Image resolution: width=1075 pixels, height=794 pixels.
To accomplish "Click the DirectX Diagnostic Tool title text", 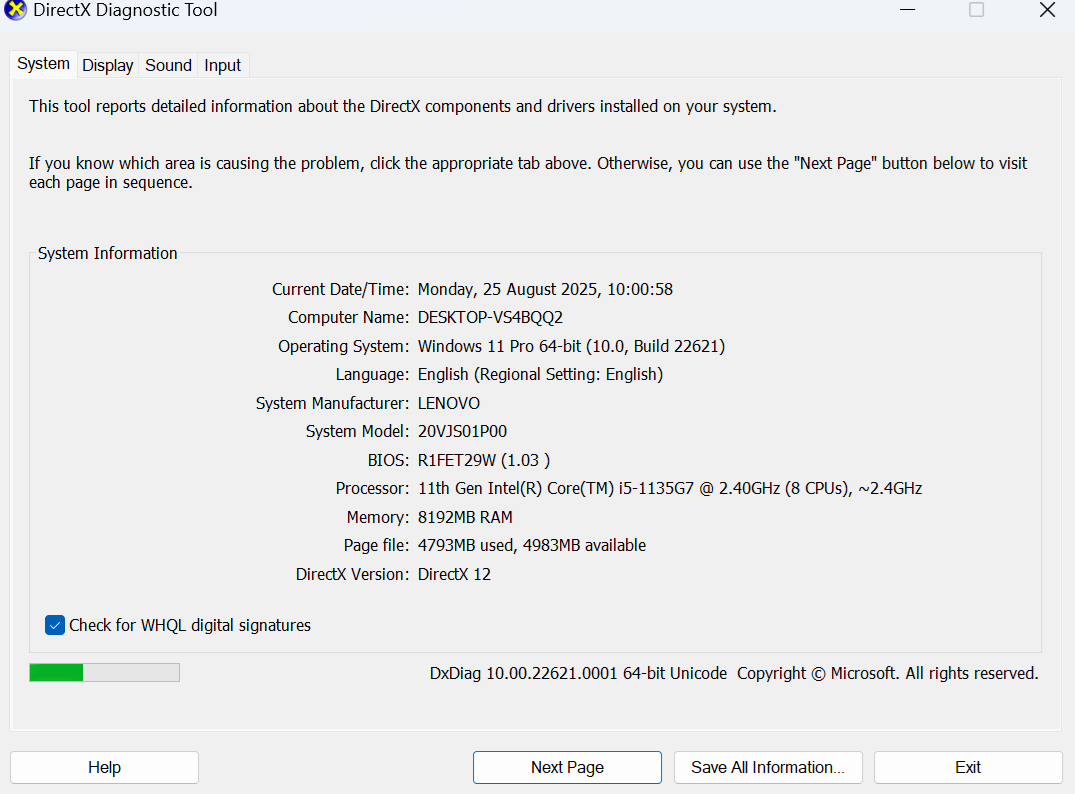I will coord(125,11).
